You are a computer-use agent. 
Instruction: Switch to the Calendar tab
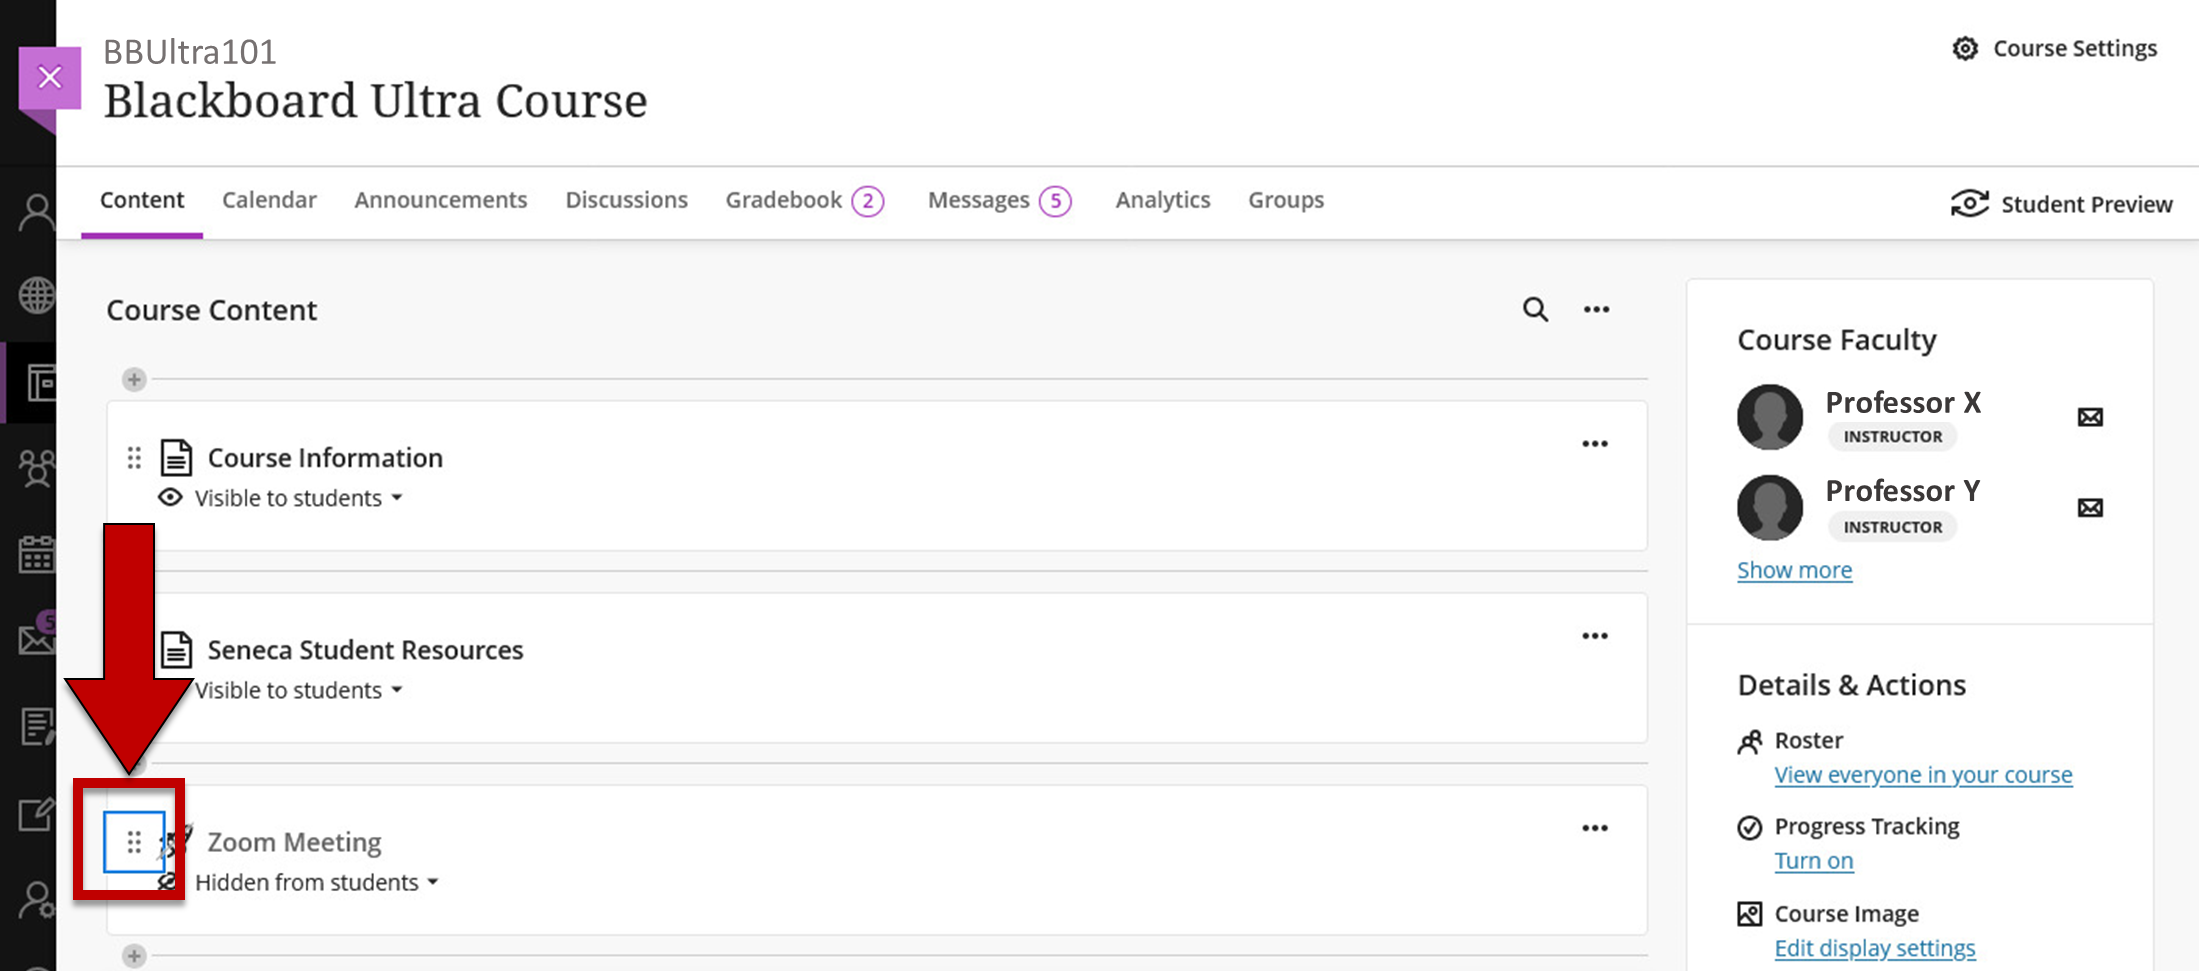269,199
